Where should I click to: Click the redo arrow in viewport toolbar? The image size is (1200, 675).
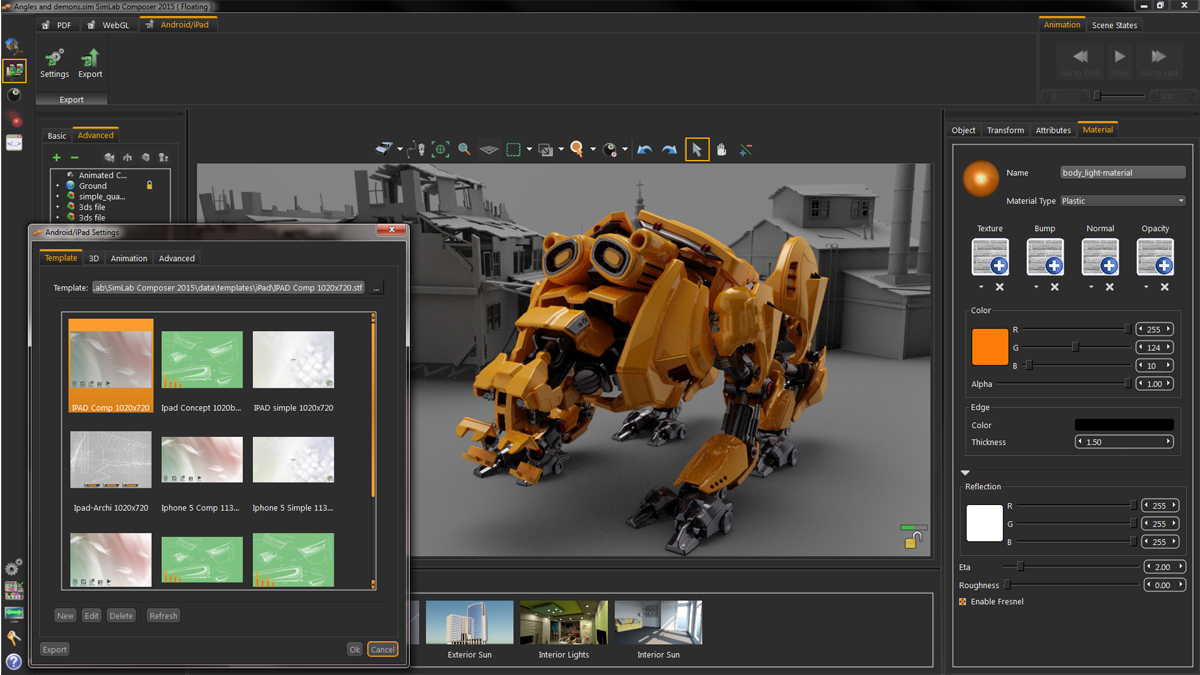point(670,150)
